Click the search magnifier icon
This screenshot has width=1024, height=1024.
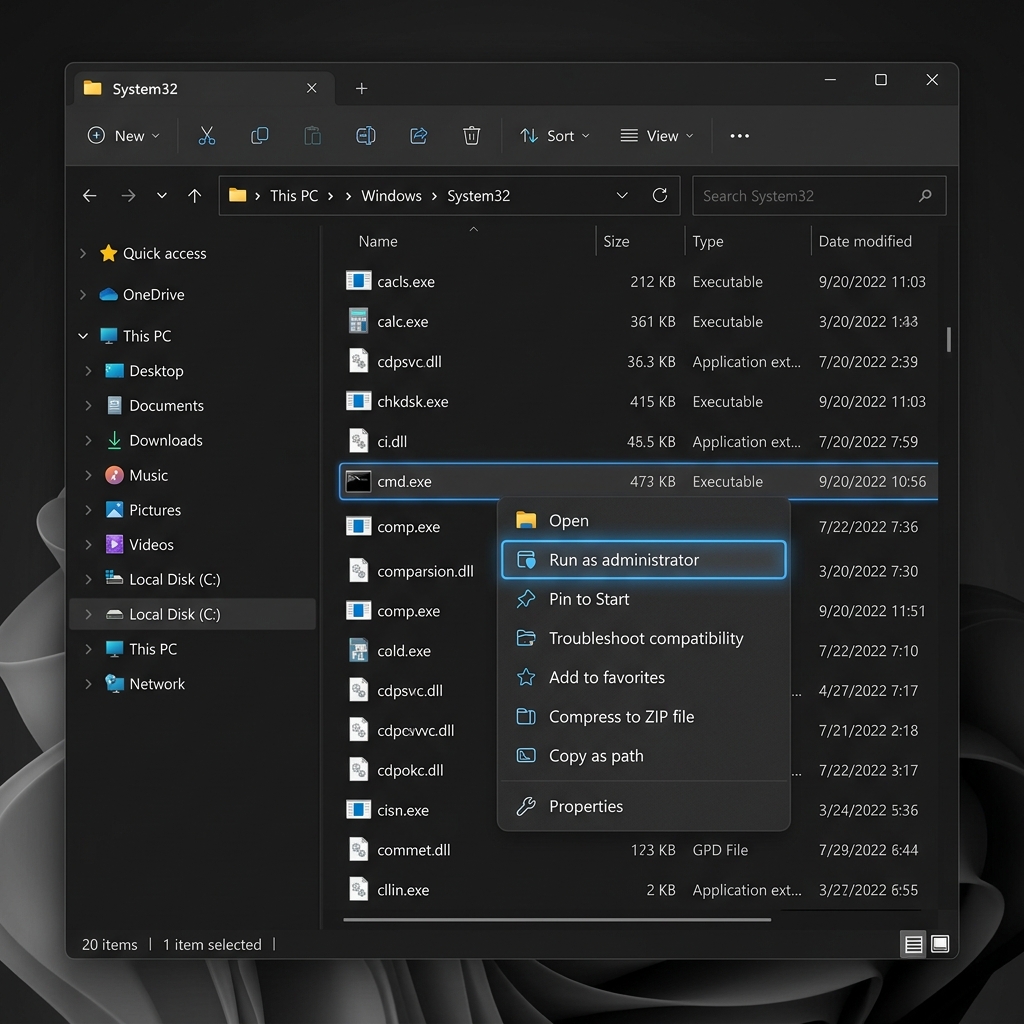coord(925,195)
